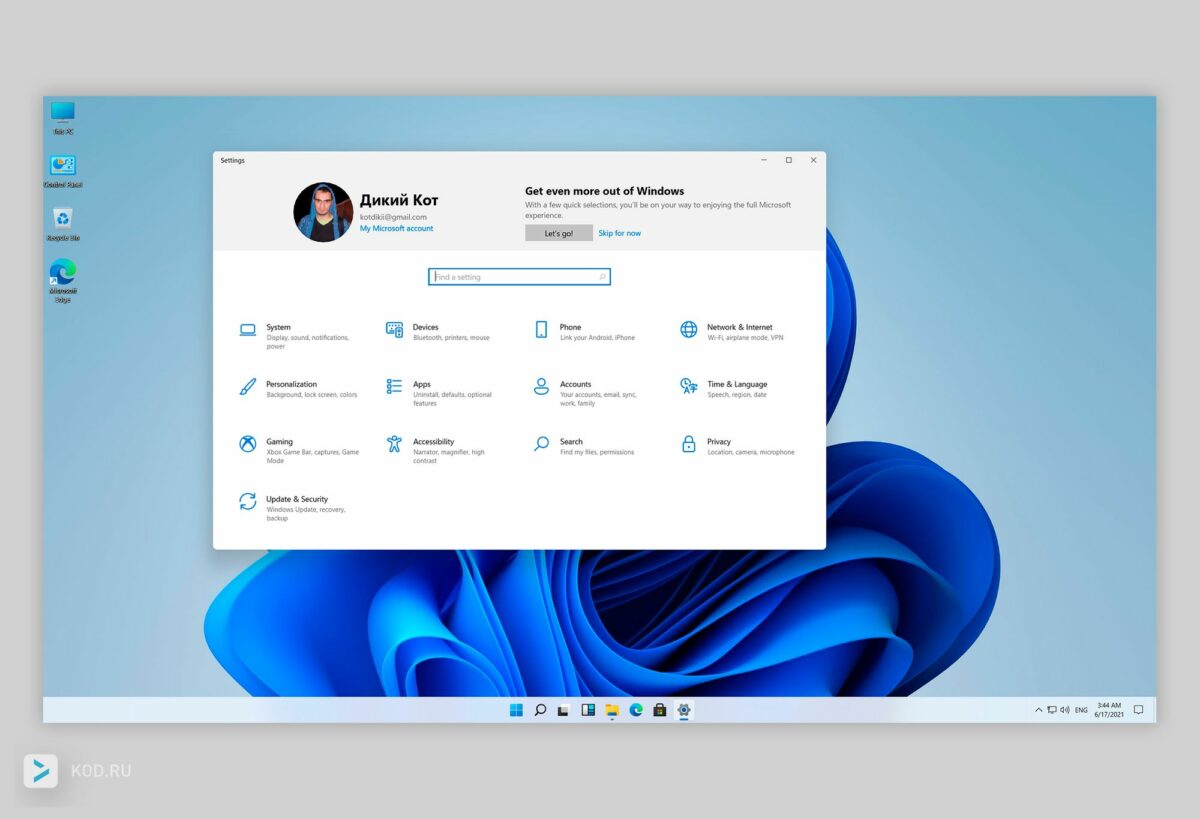
Task: Open the Phone settings category
Action: [585, 332]
